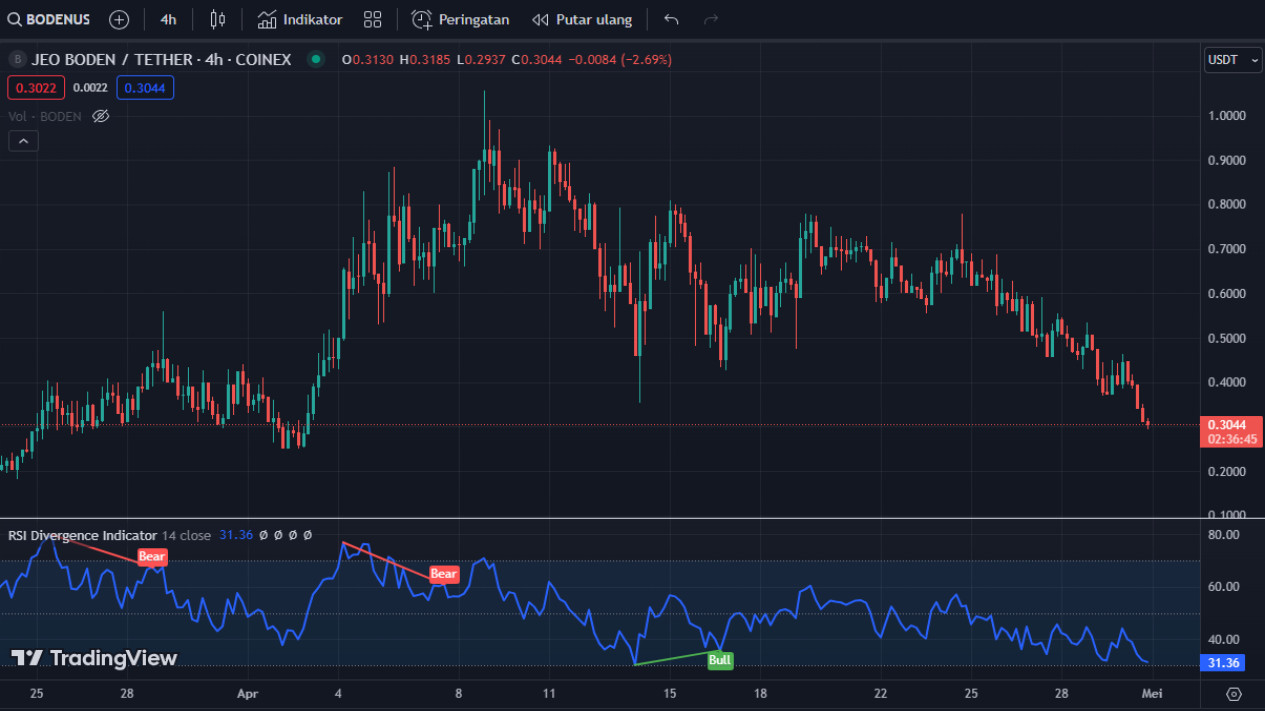Open the Indikator menu
The image size is (1265, 711).
click(x=300, y=19)
